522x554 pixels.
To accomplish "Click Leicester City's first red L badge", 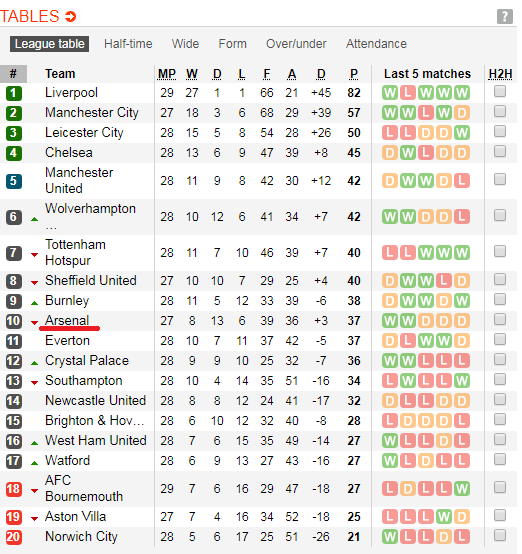I will tap(390, 133).
